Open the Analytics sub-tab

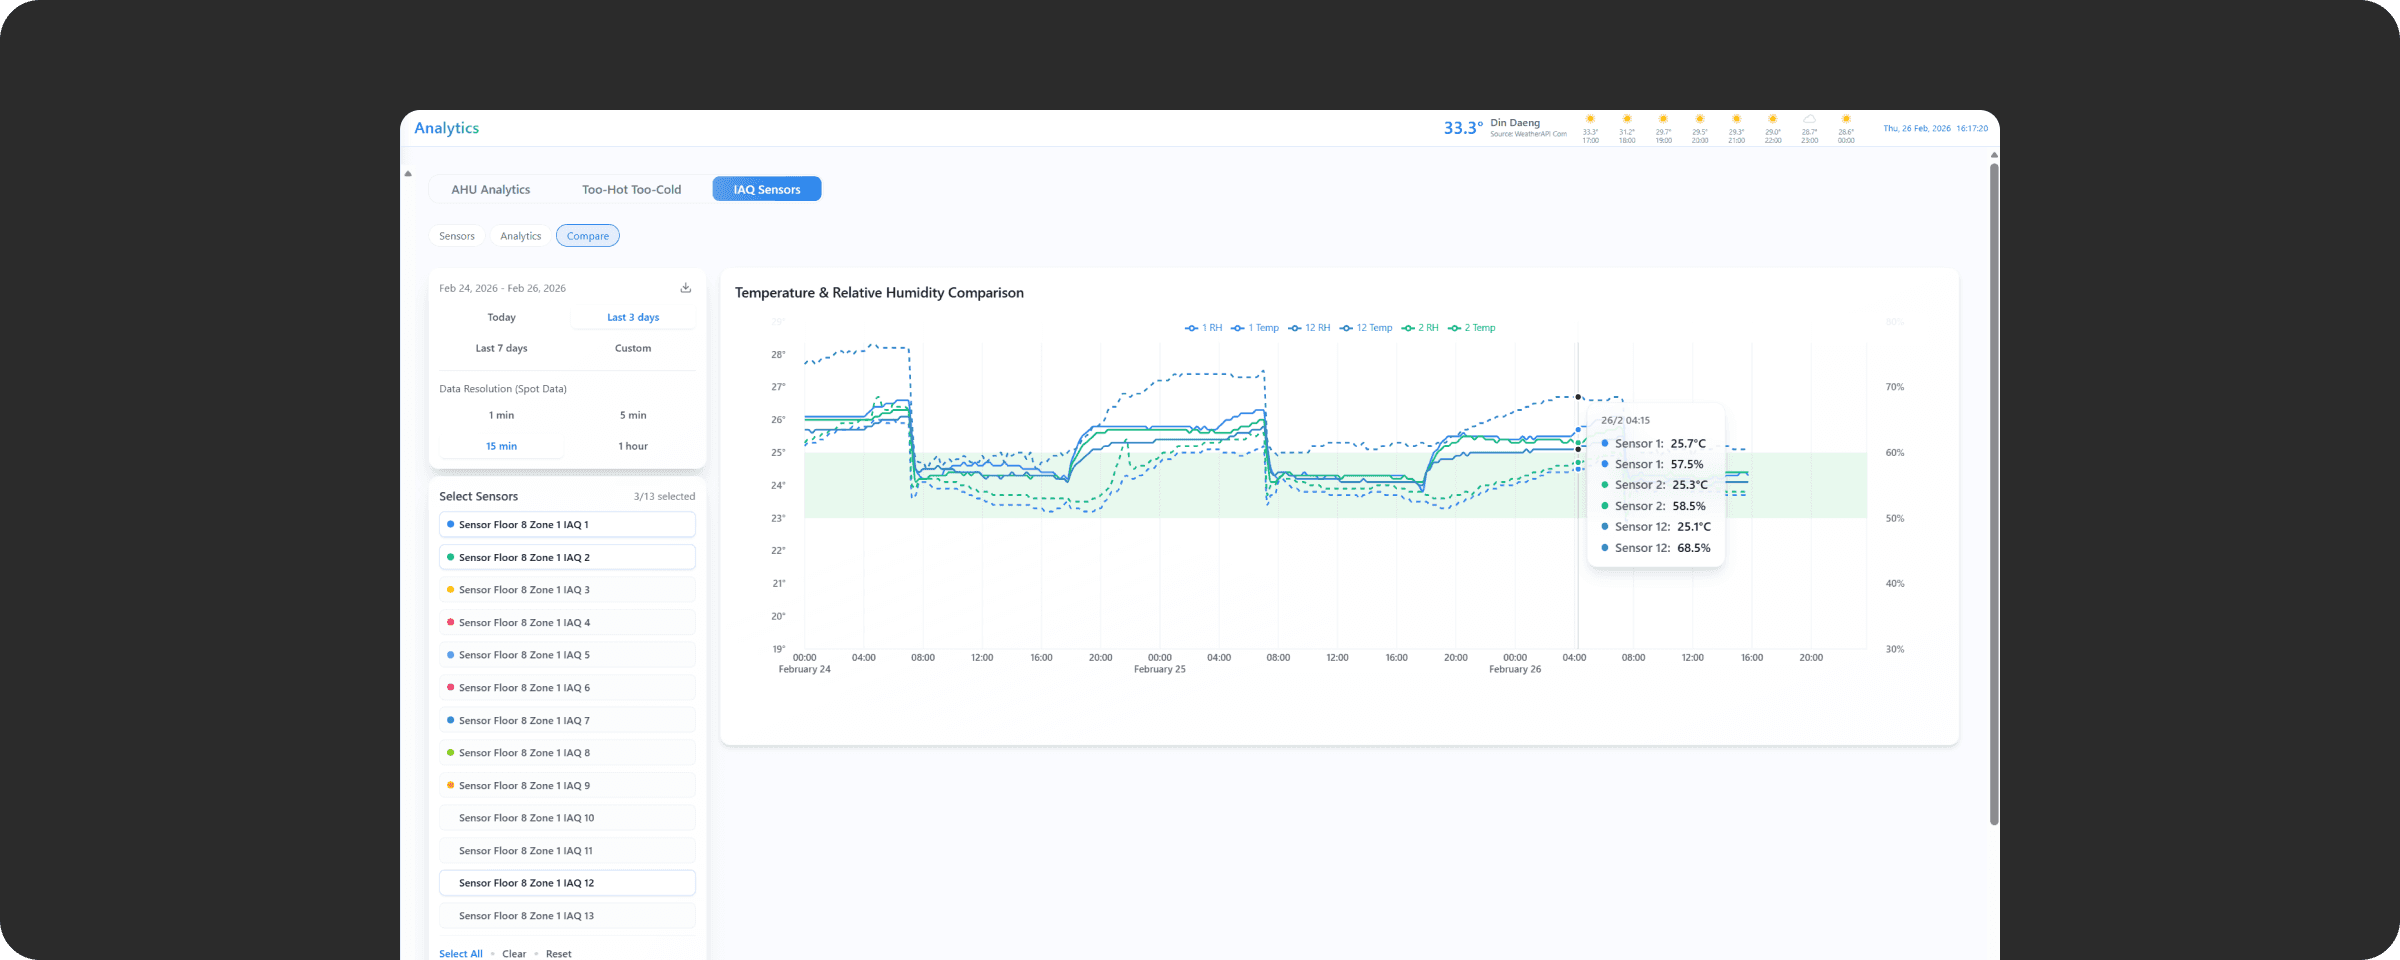pos(521,236)
